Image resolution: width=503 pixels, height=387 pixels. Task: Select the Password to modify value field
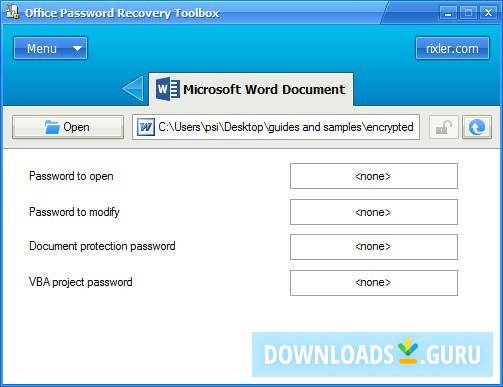(x=374, y=212)
